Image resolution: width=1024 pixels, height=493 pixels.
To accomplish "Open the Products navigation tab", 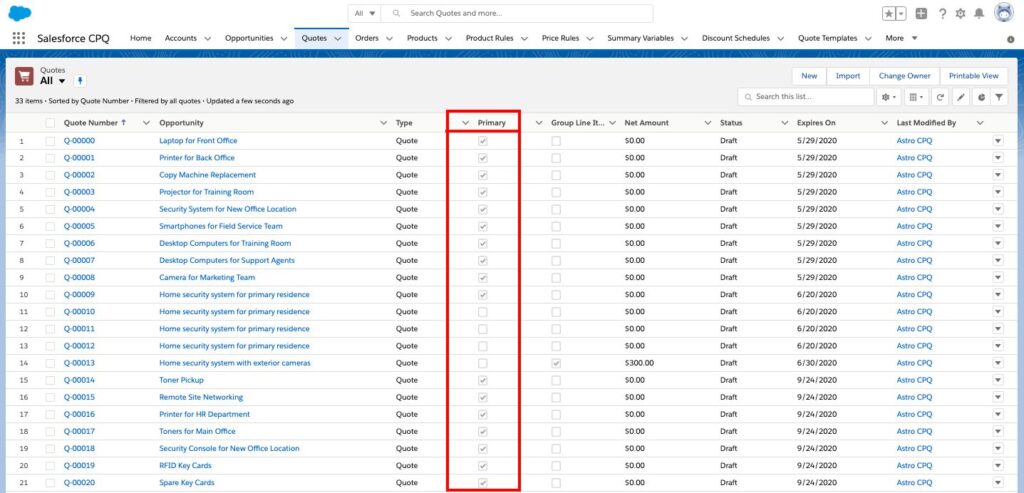I will (x=422, y=38).
